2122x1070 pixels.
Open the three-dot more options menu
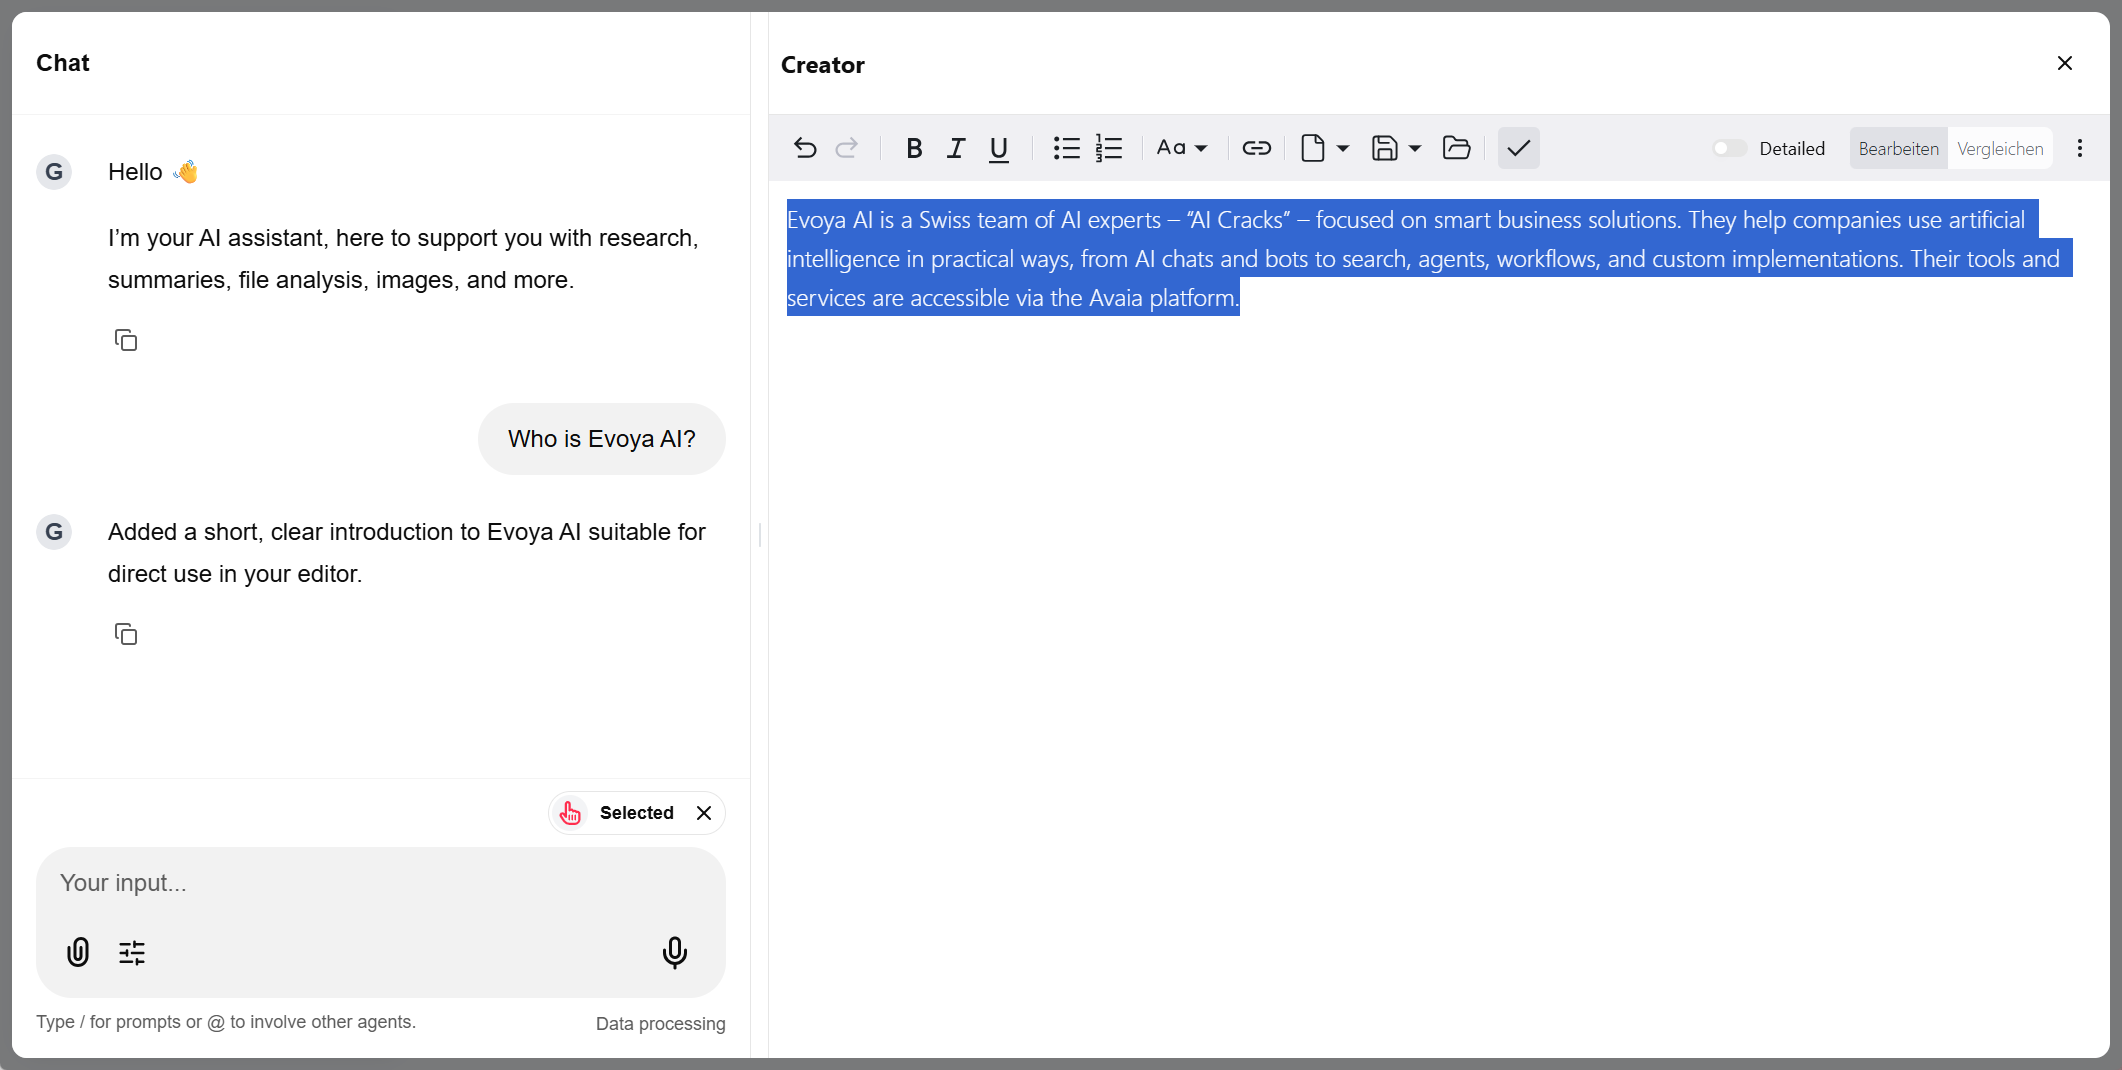point(2080,148)
